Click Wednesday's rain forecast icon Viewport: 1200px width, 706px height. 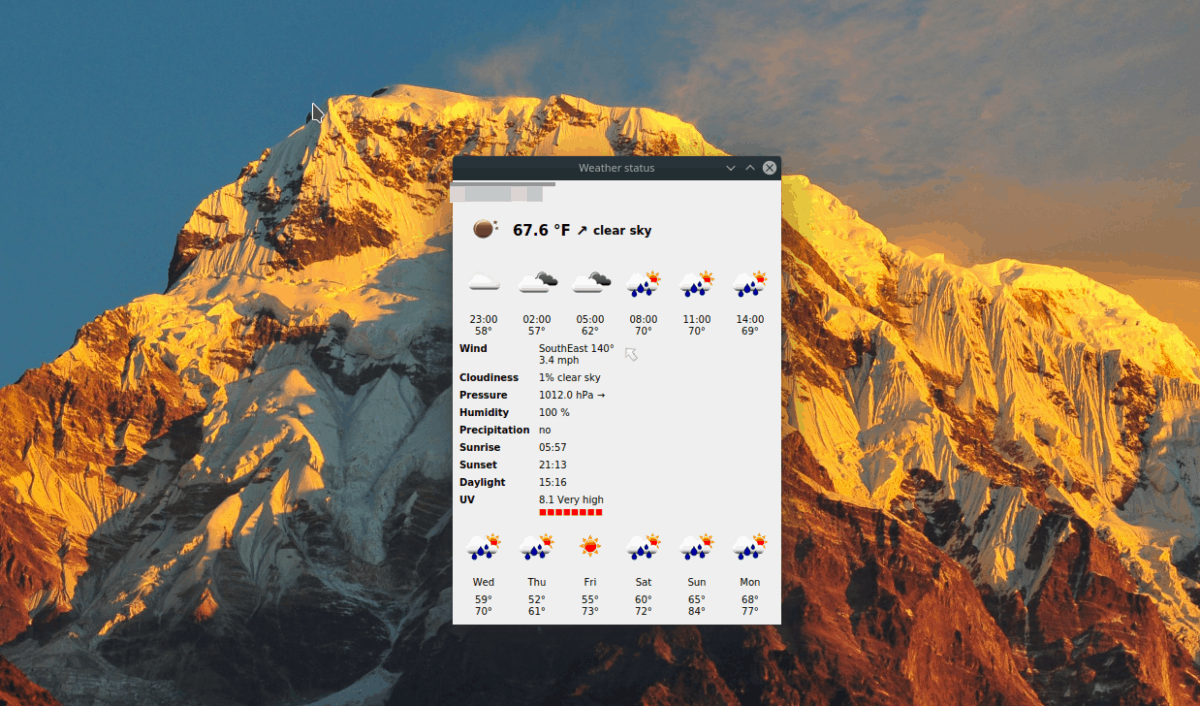[484, 547]
